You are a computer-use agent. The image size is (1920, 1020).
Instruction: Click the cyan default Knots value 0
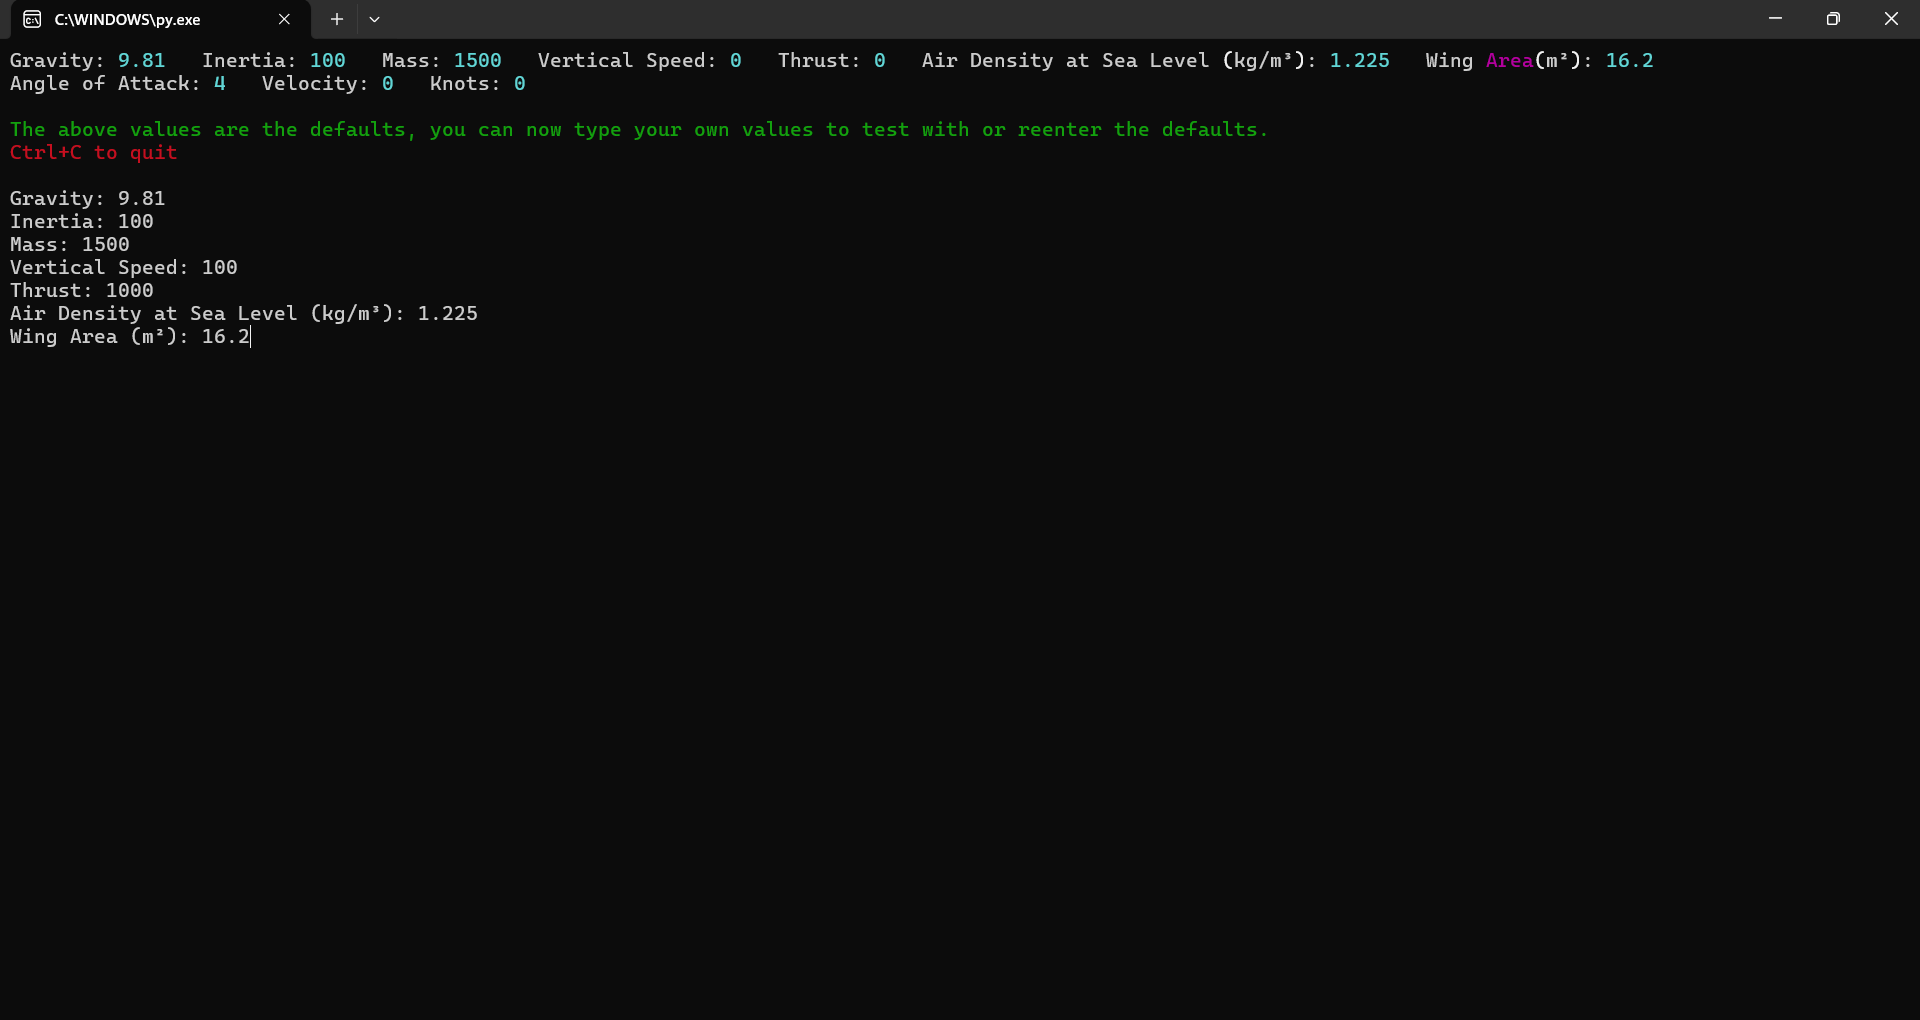(x=519, y=84)
